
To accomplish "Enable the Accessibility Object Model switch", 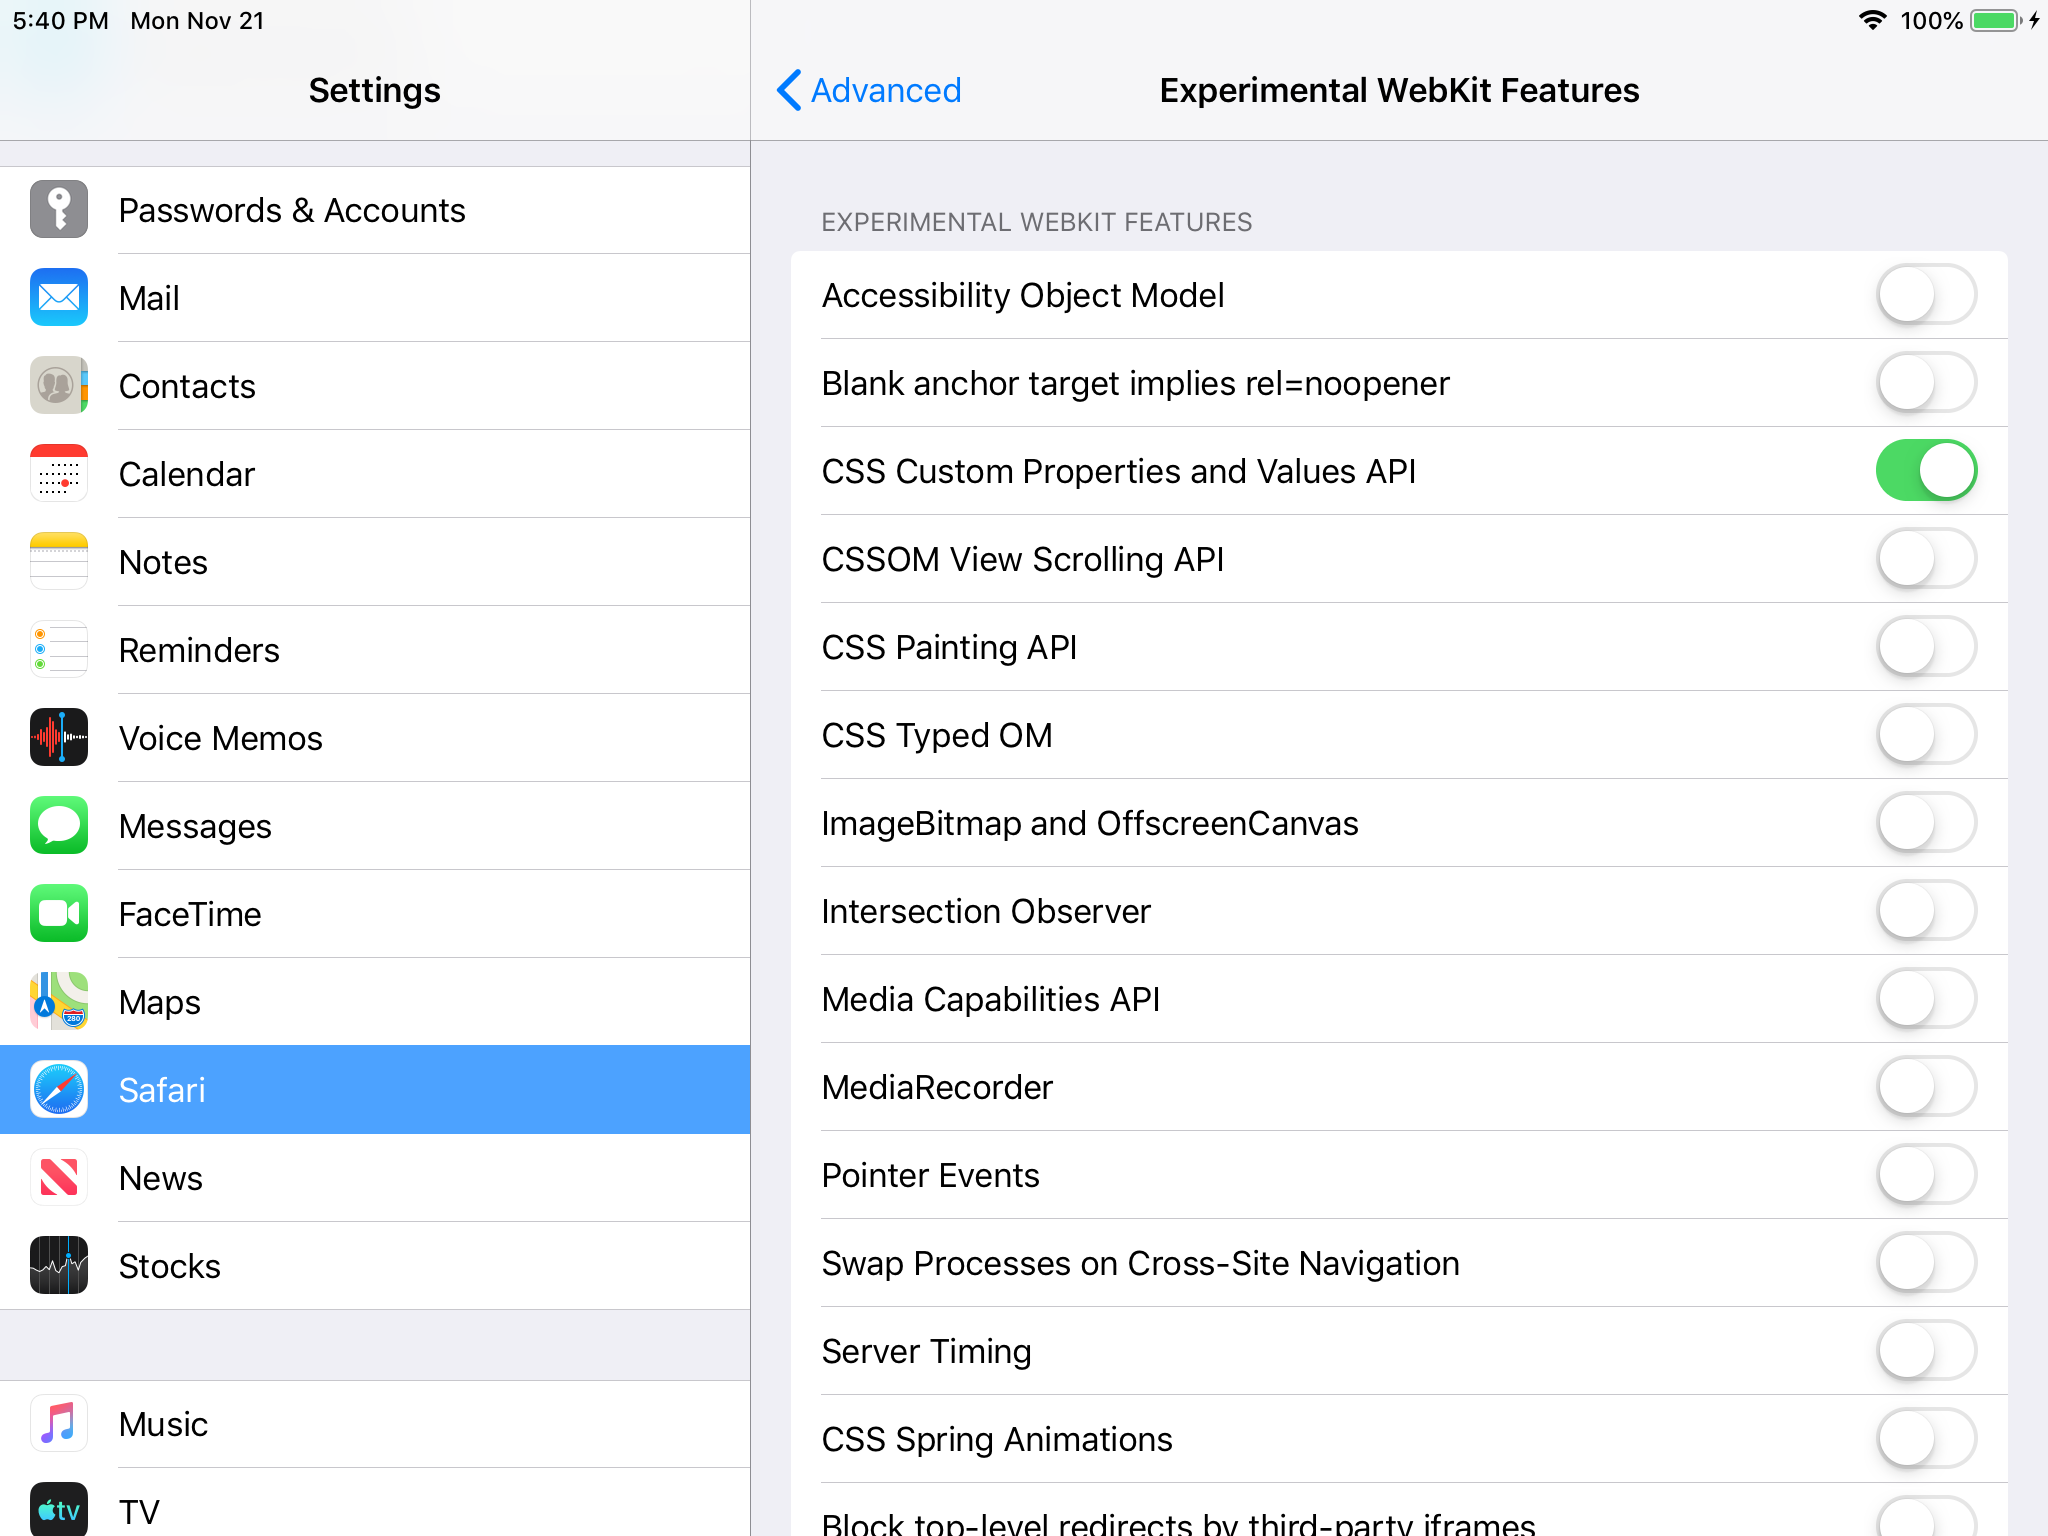I will click(x=1925, y=295).
